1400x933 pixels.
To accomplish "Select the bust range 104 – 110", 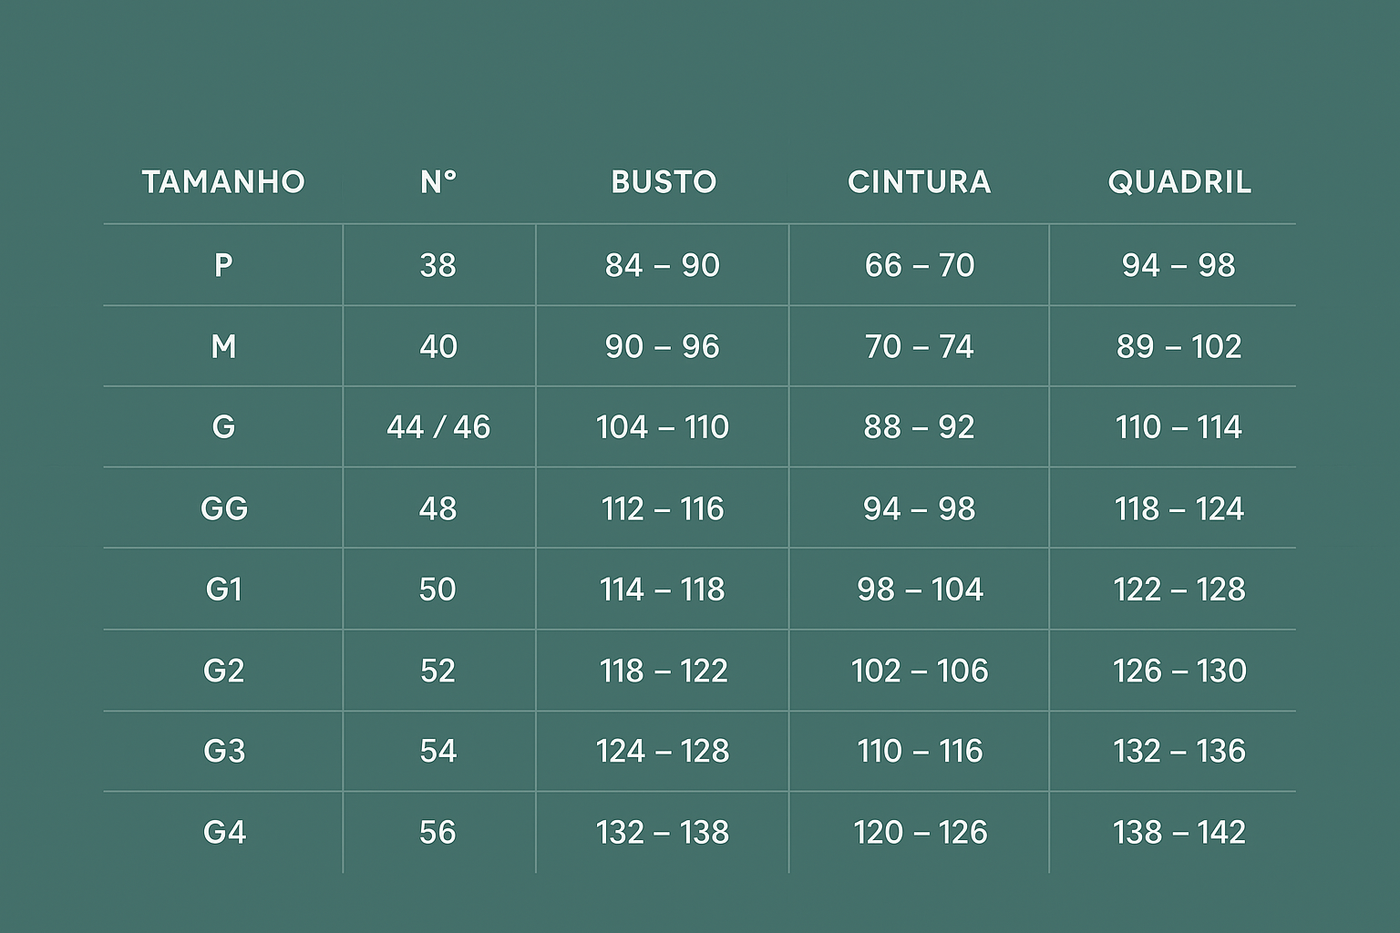I will [662, 427].
